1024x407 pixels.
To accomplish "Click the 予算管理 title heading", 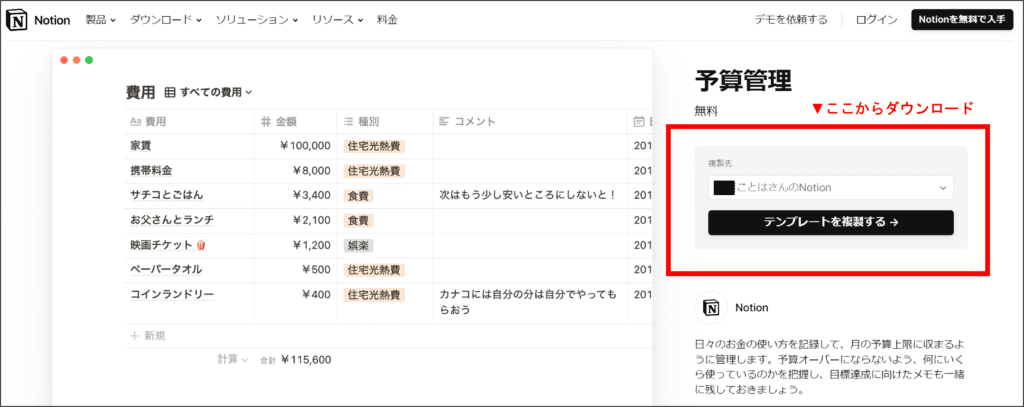I will (x=743, y=81).
